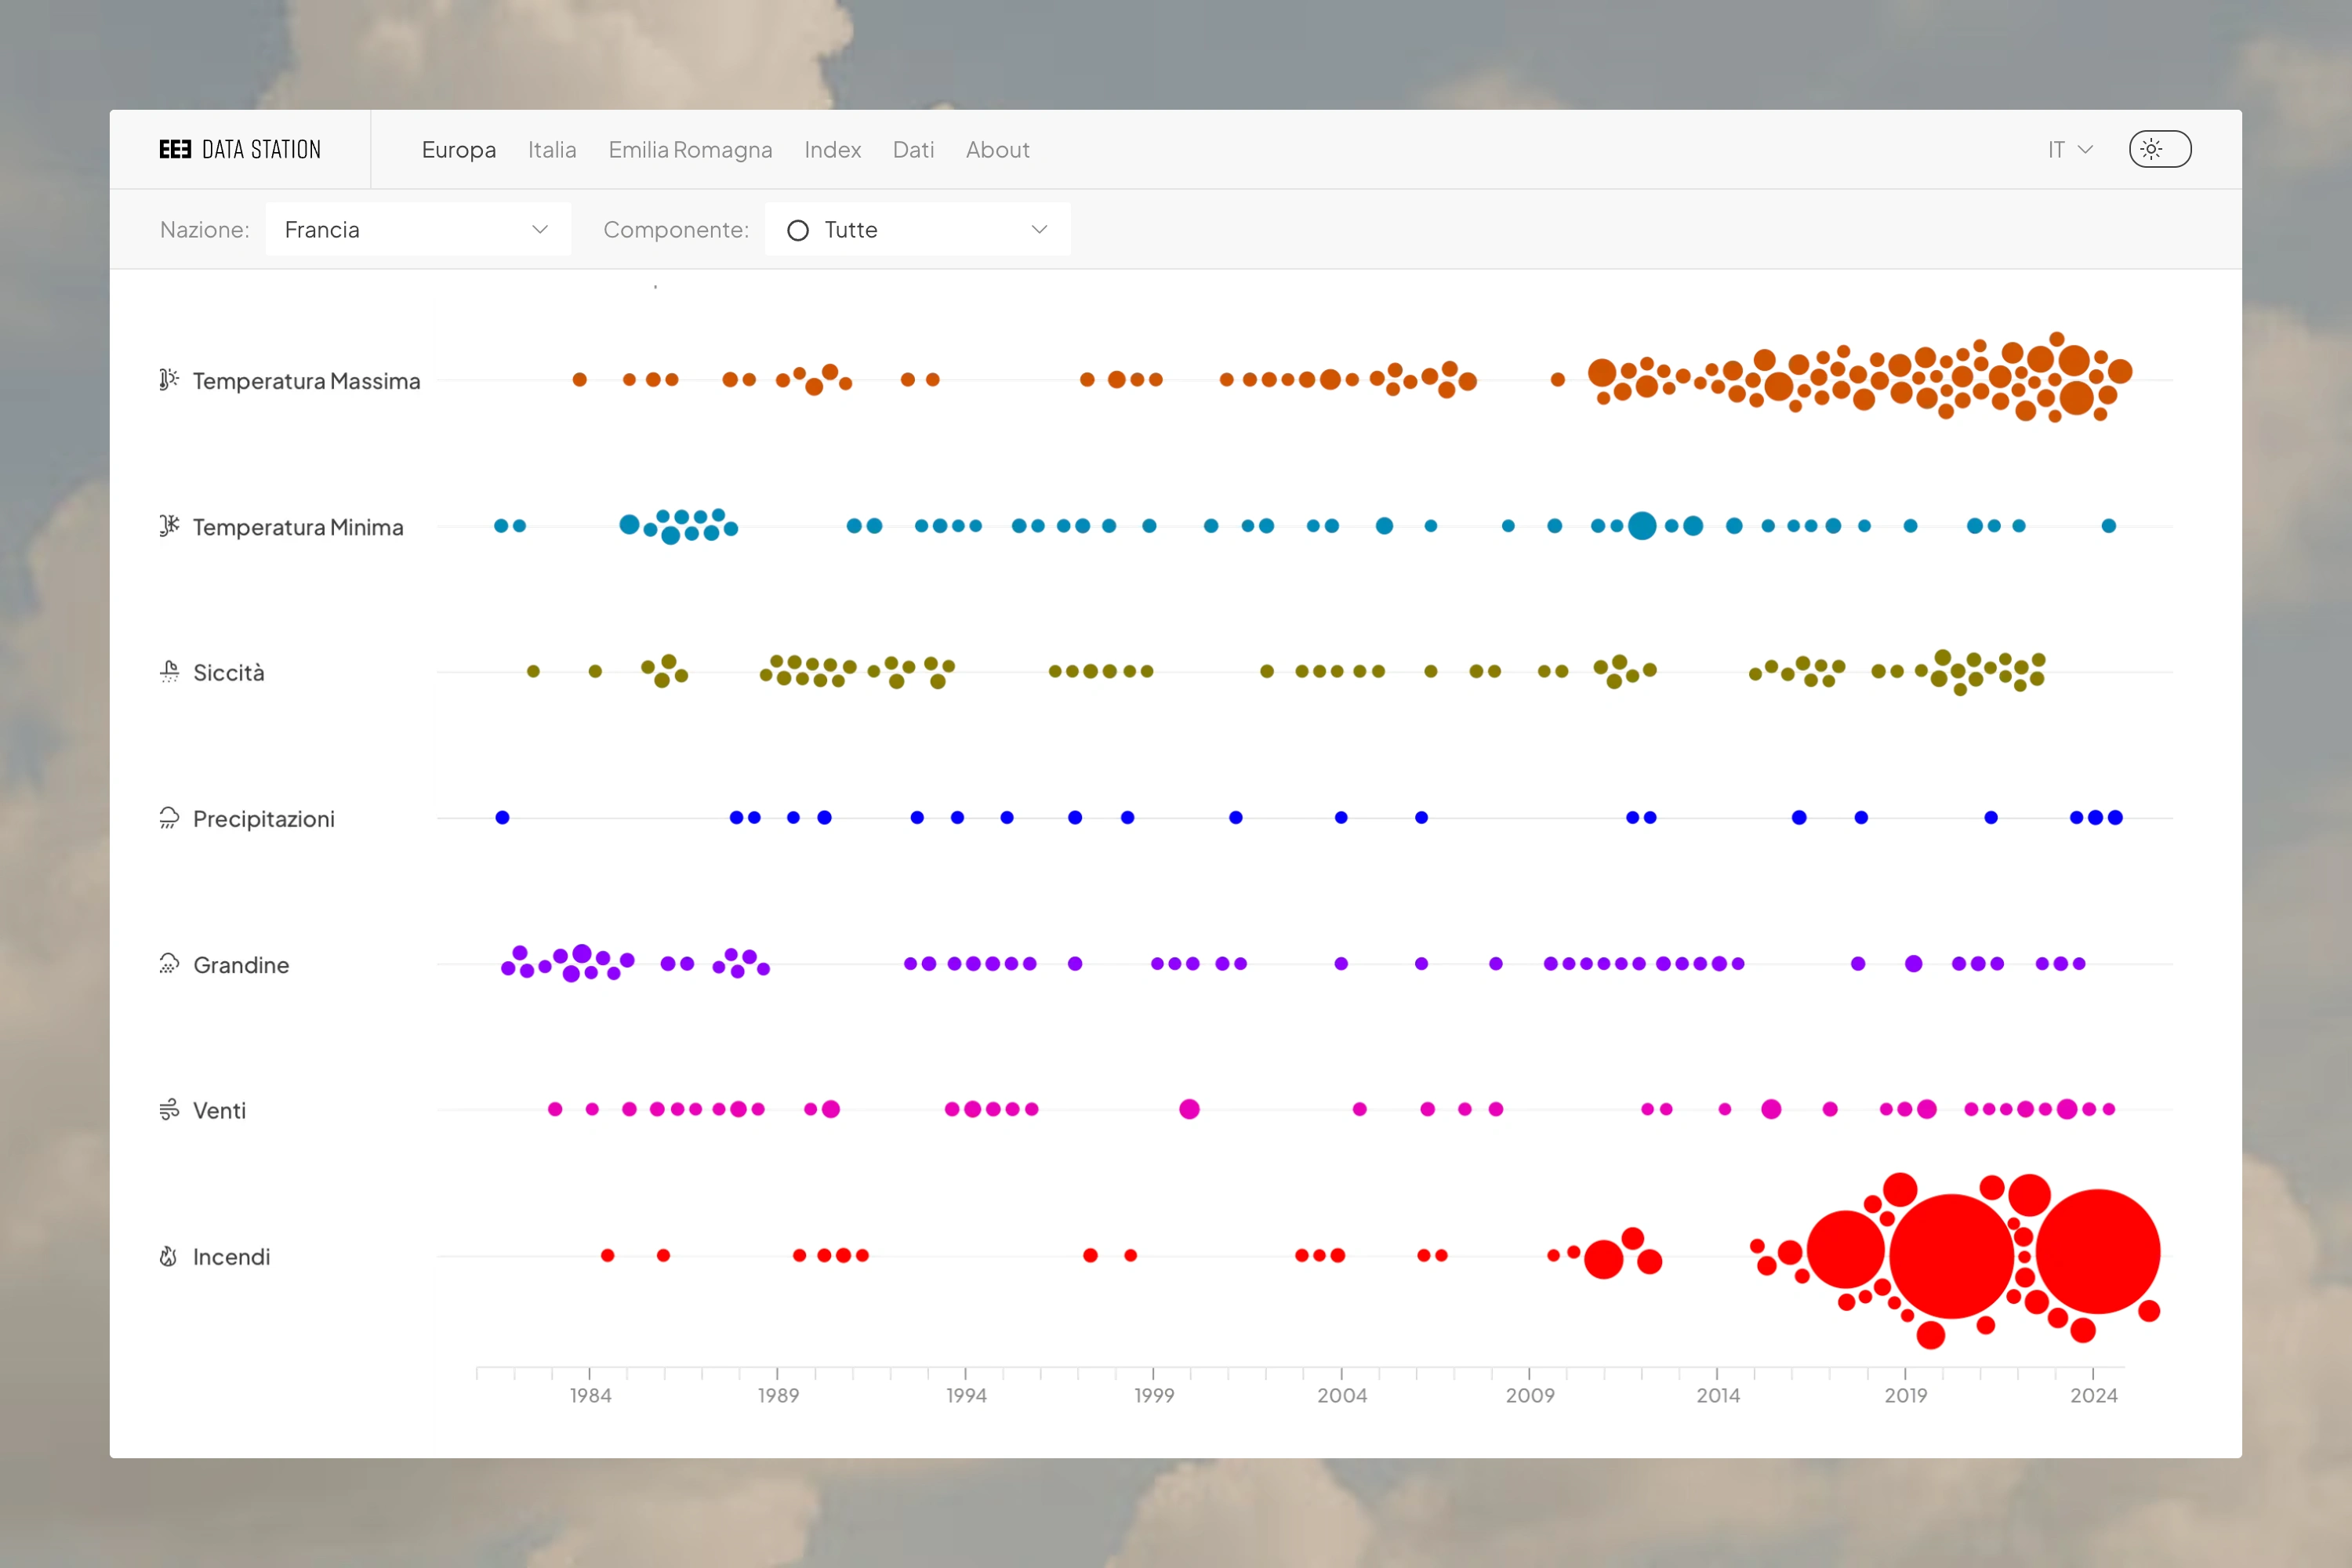Click the large blue Temperatura Minima bubble
This screenshot has height=1568, width=2352.
[1641, 526]
